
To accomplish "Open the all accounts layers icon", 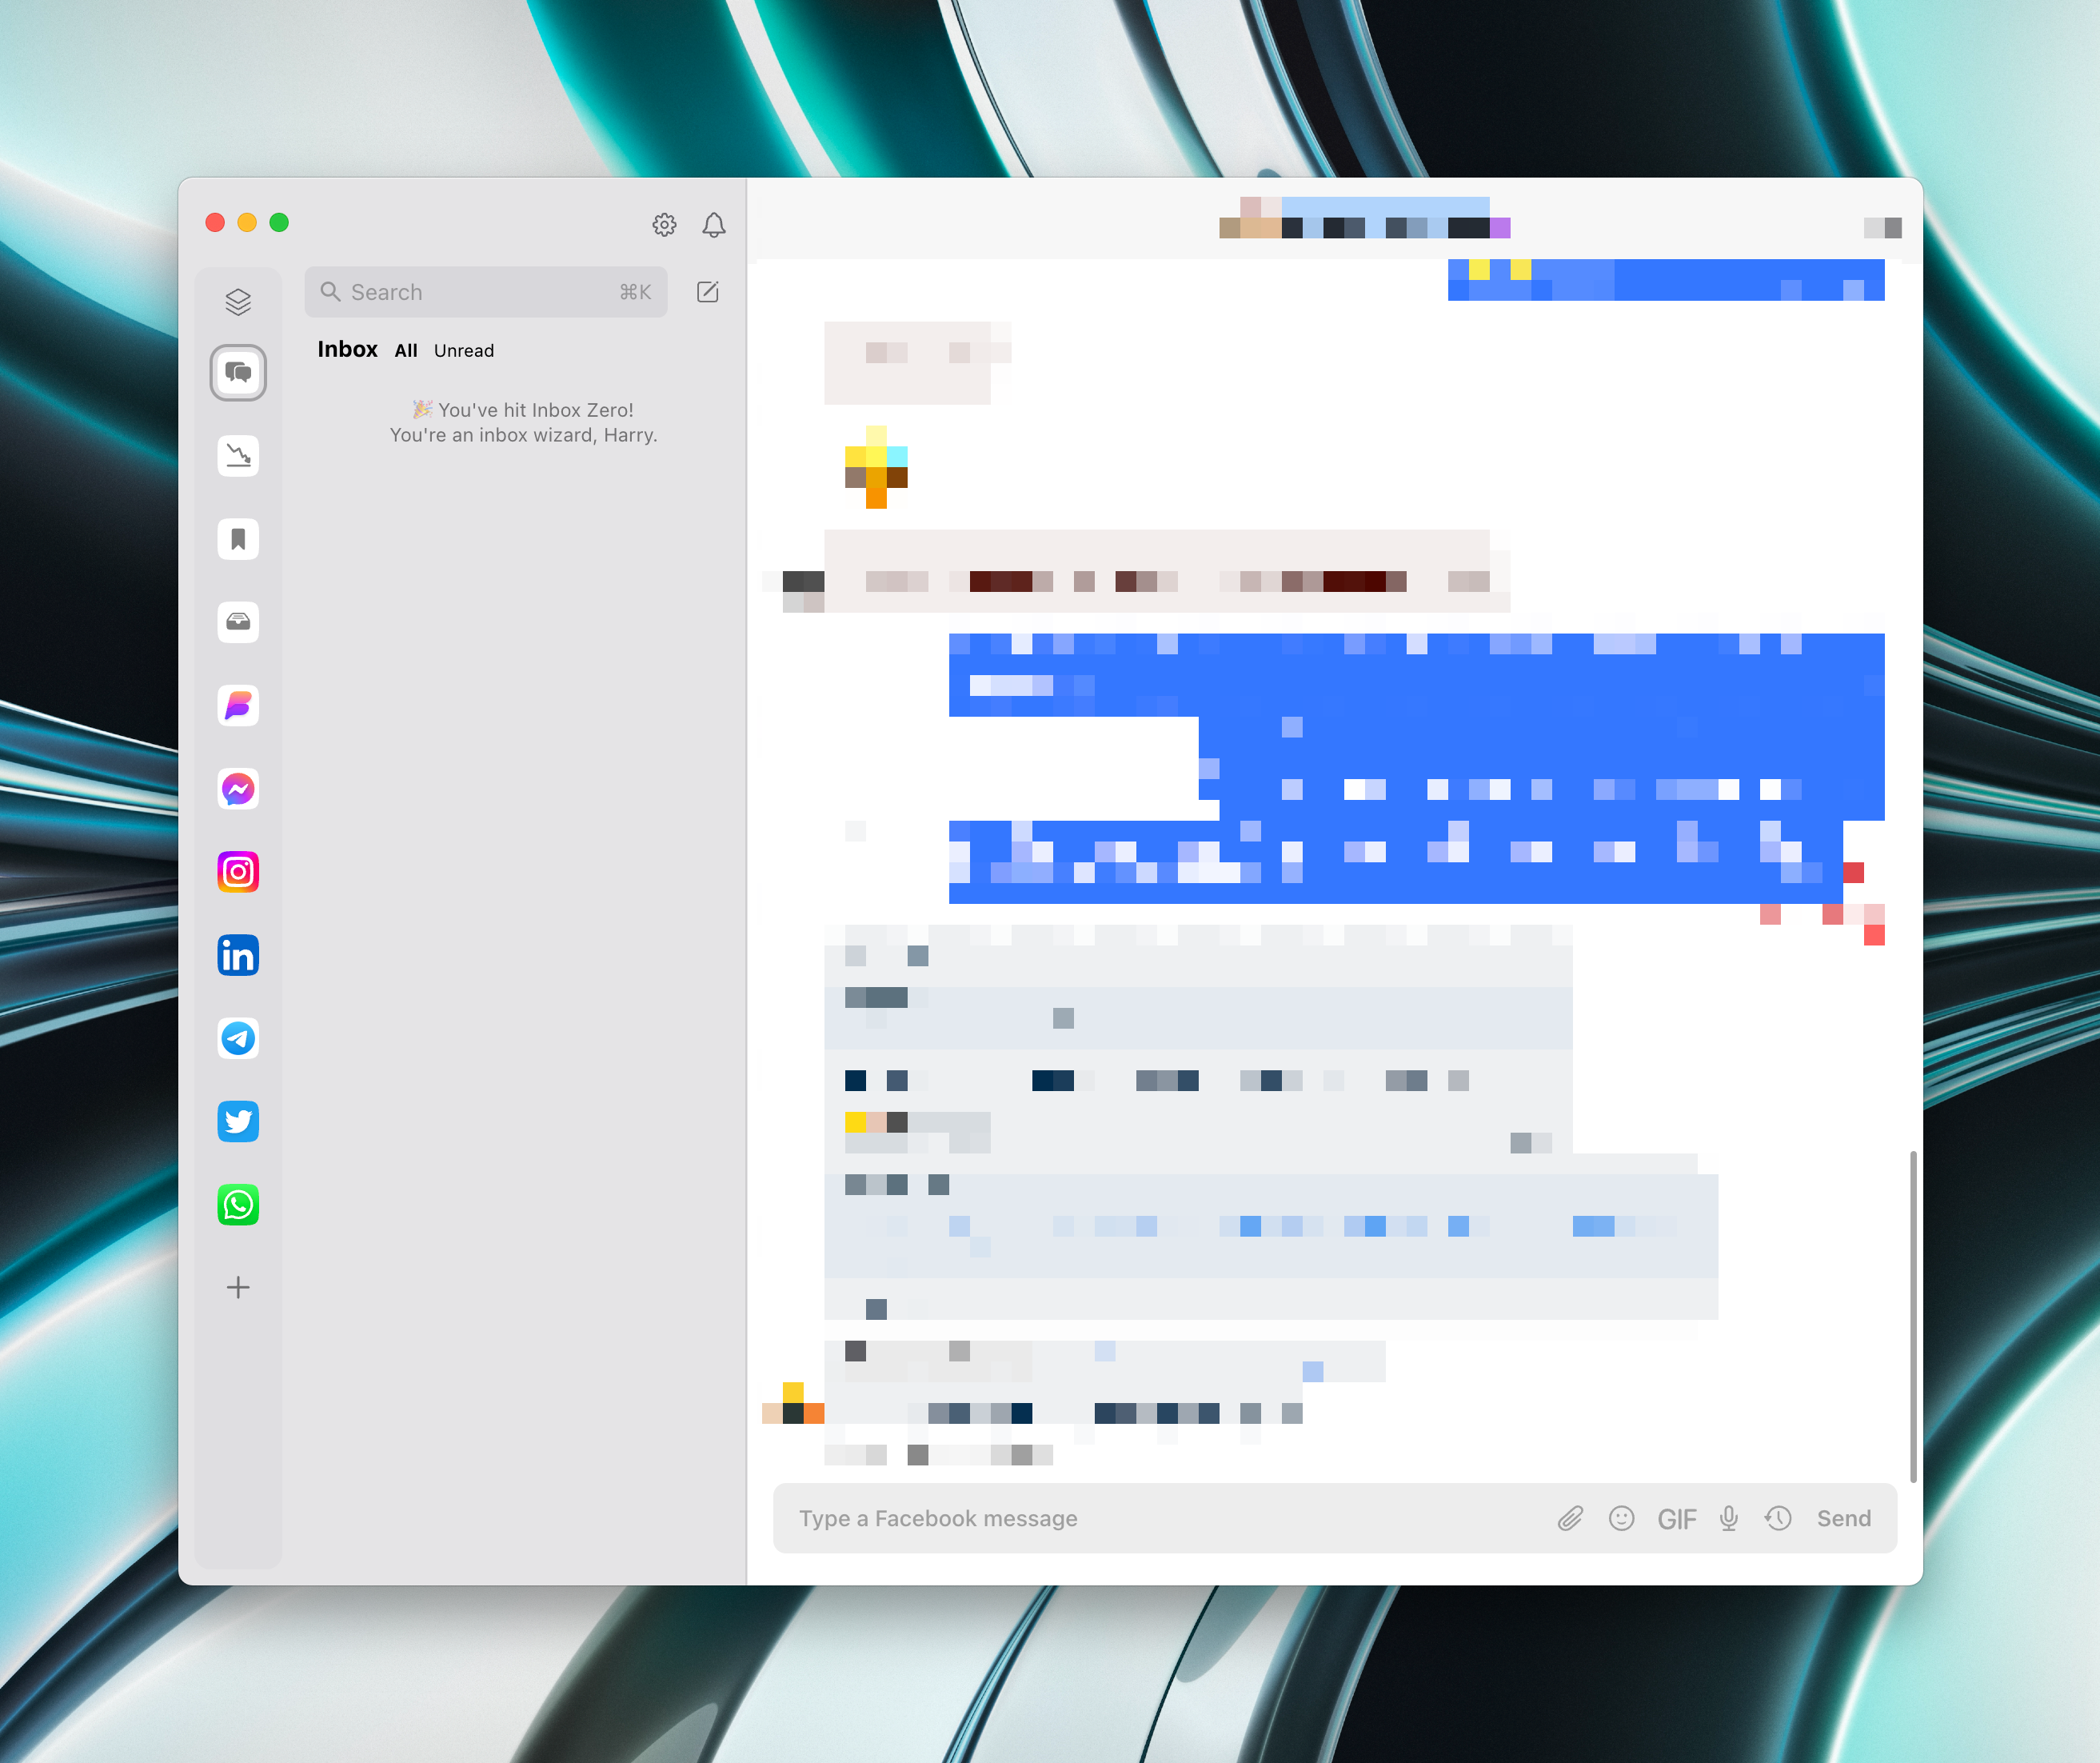I will (x=238, y=301).
